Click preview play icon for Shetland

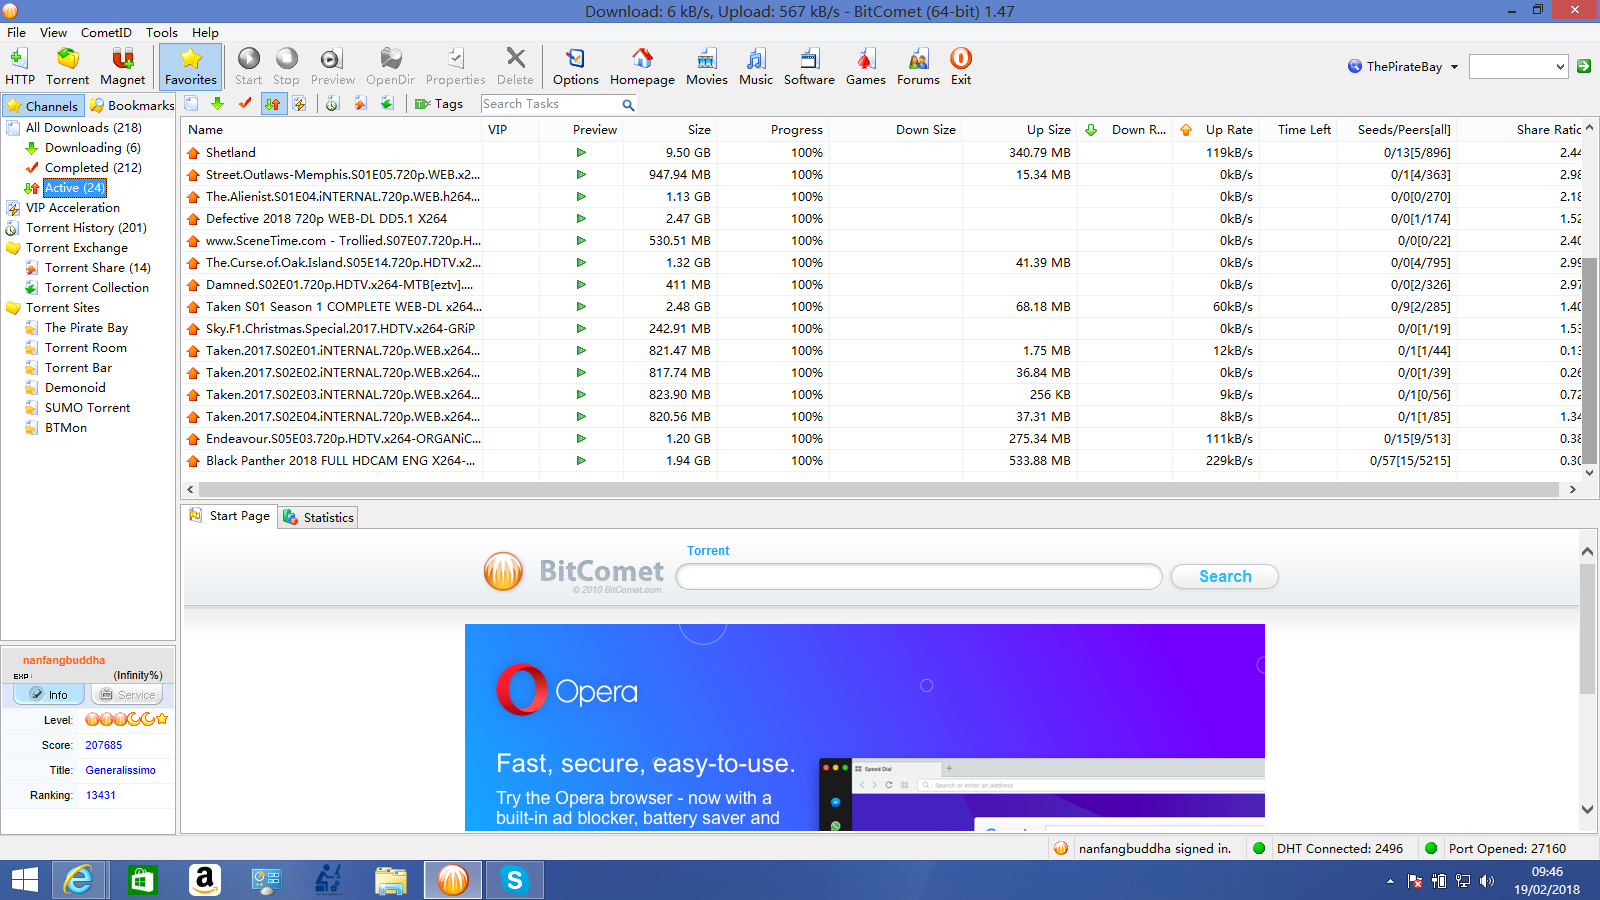pos(581,153)
